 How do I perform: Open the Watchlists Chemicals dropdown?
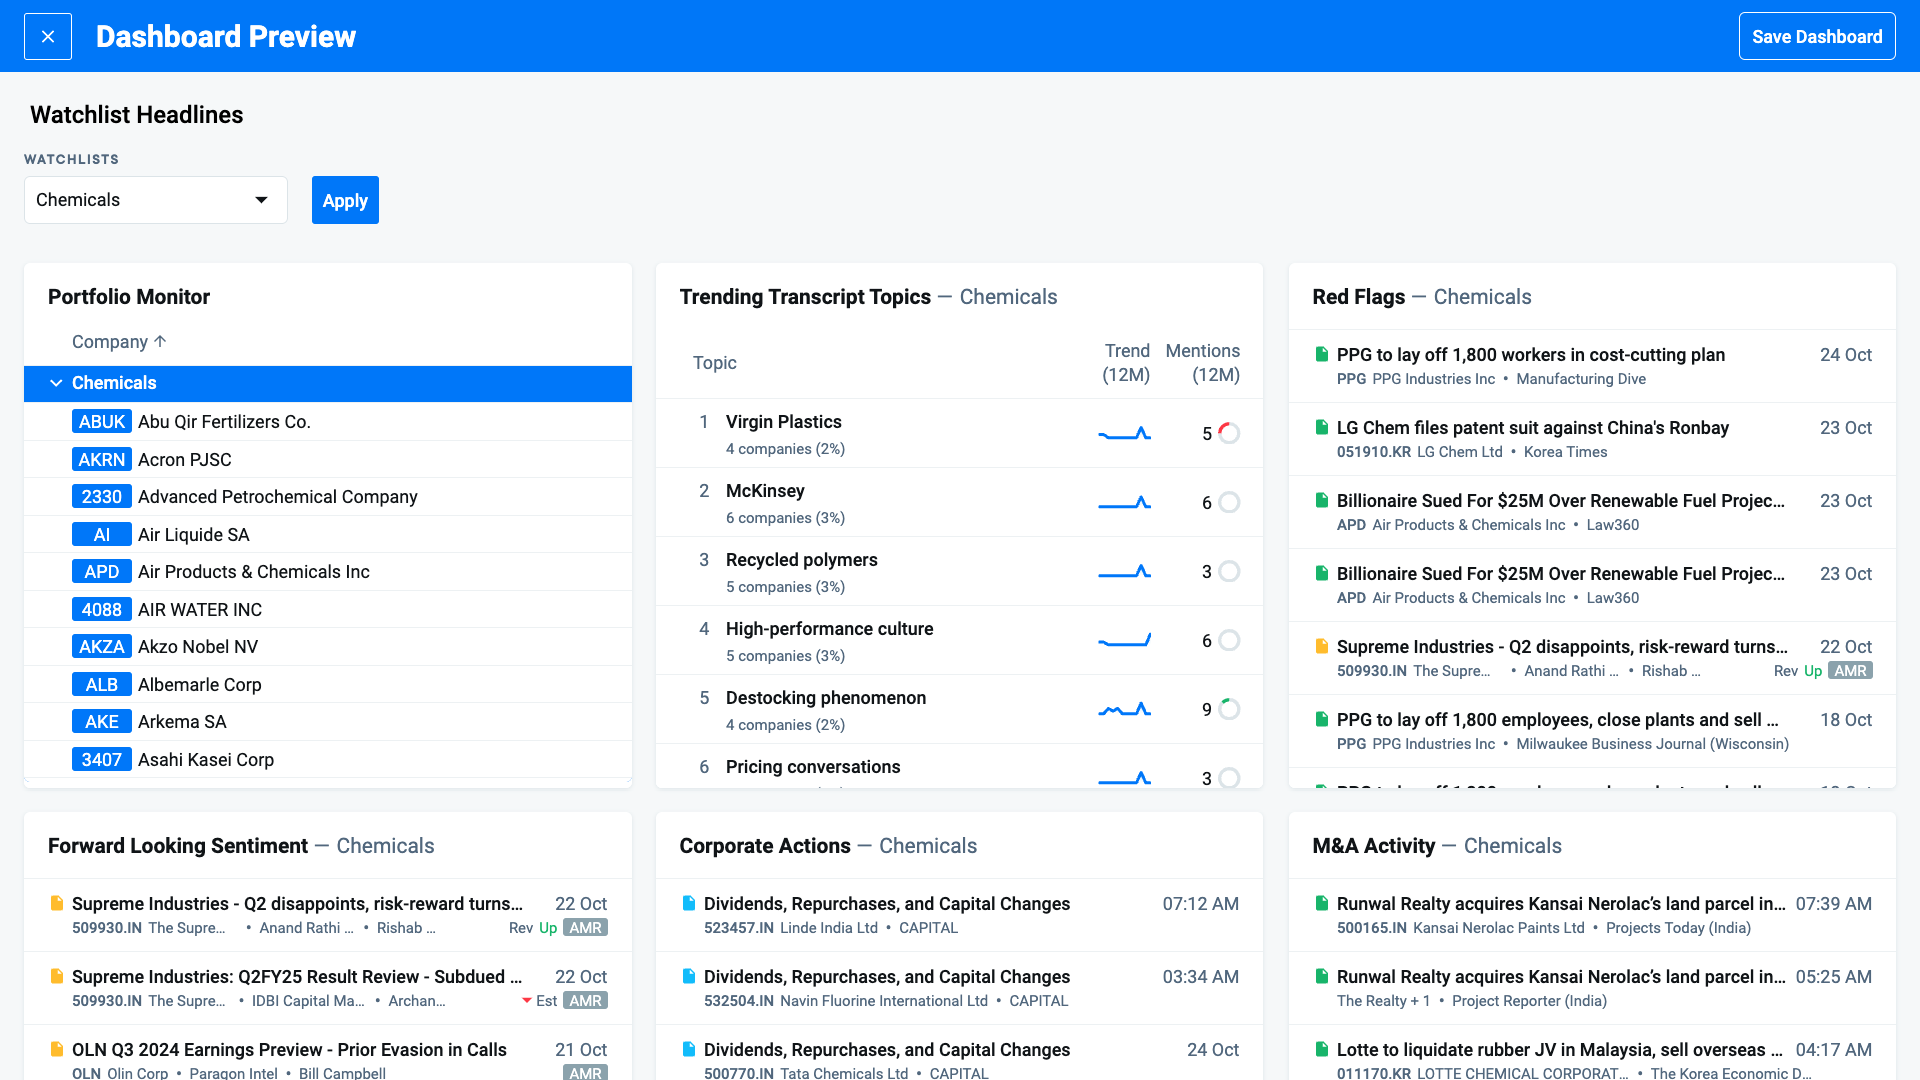pyautogui.click(x=156, y=200)
